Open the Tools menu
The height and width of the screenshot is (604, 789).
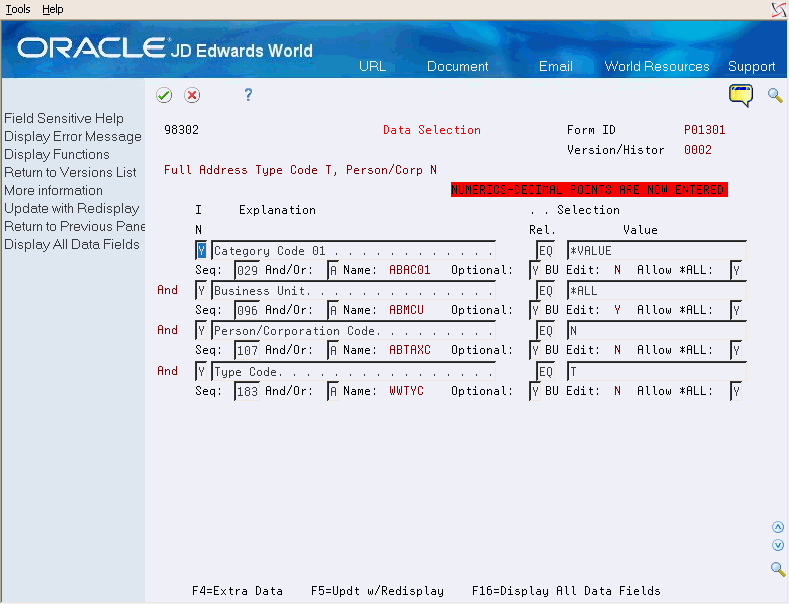click(x=18, y=9)
